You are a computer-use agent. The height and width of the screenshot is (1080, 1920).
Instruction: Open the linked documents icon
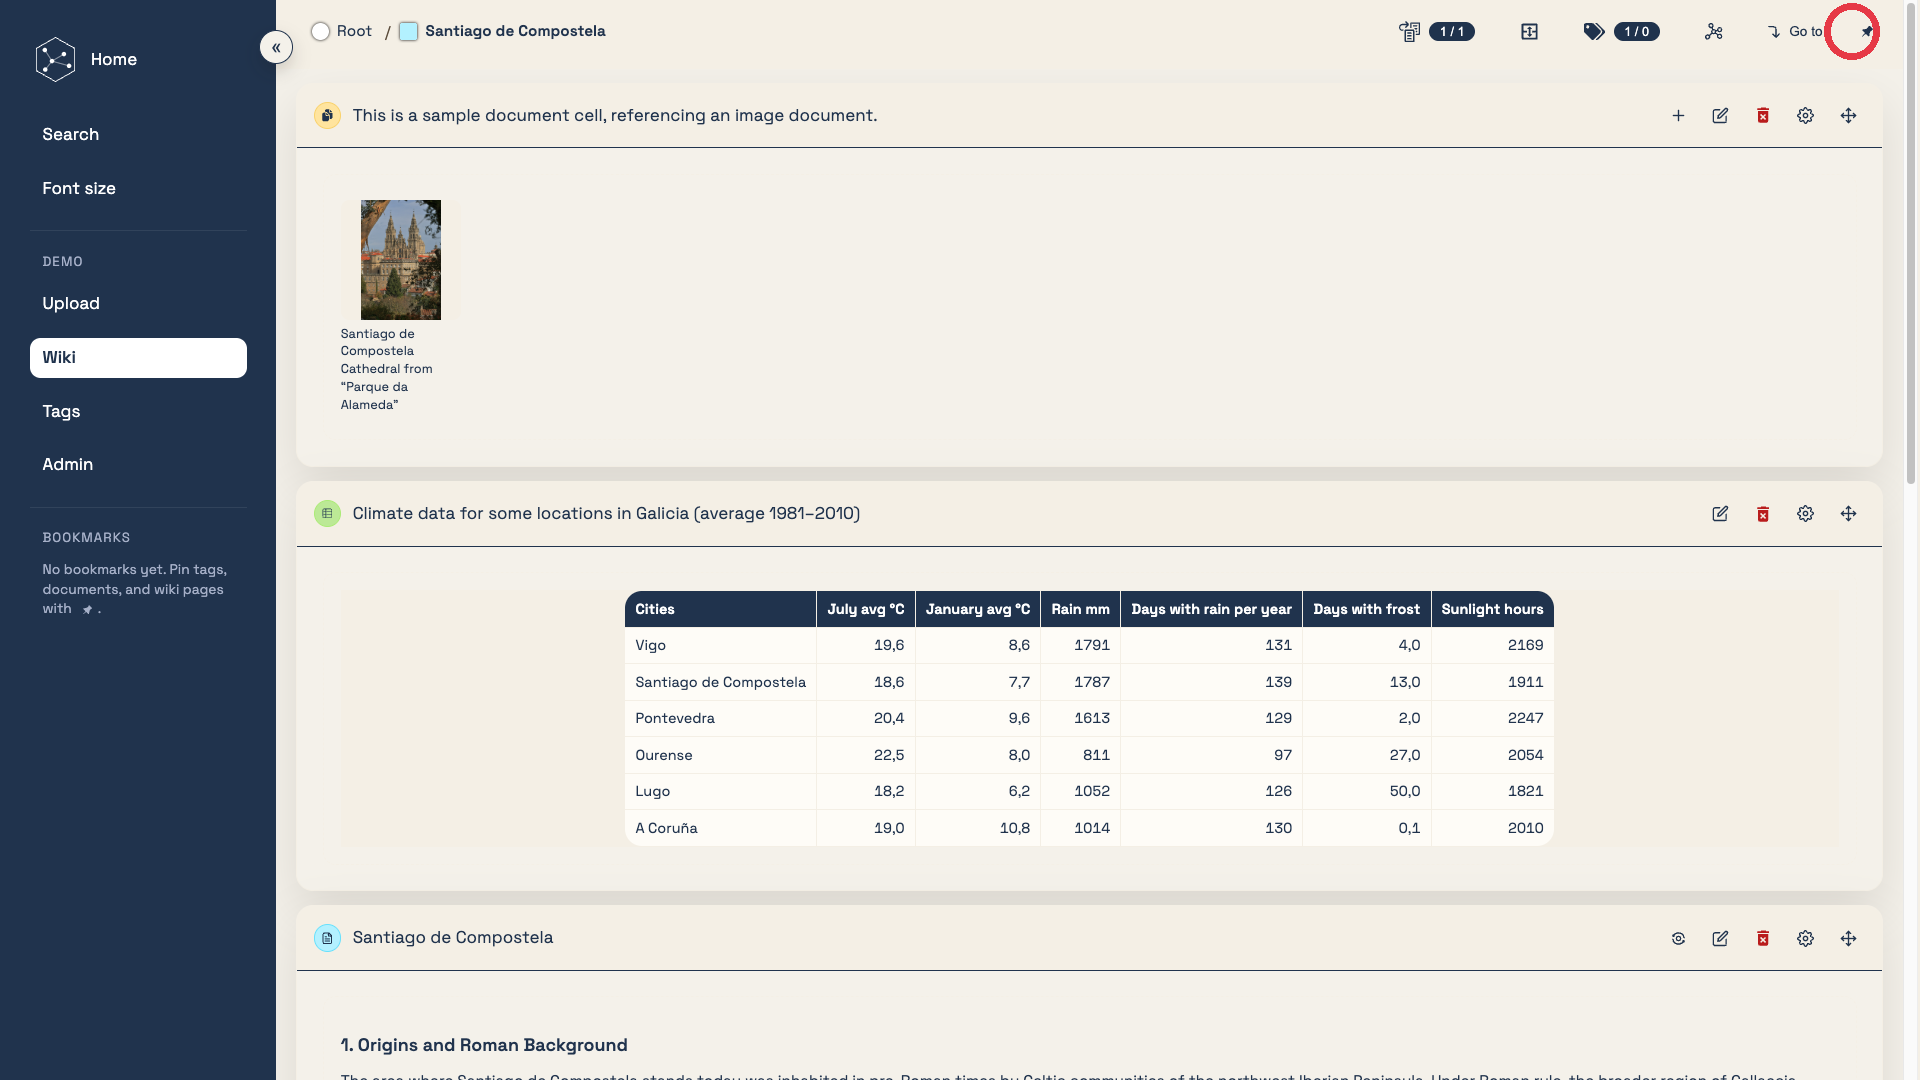(x=1409, y=32)
